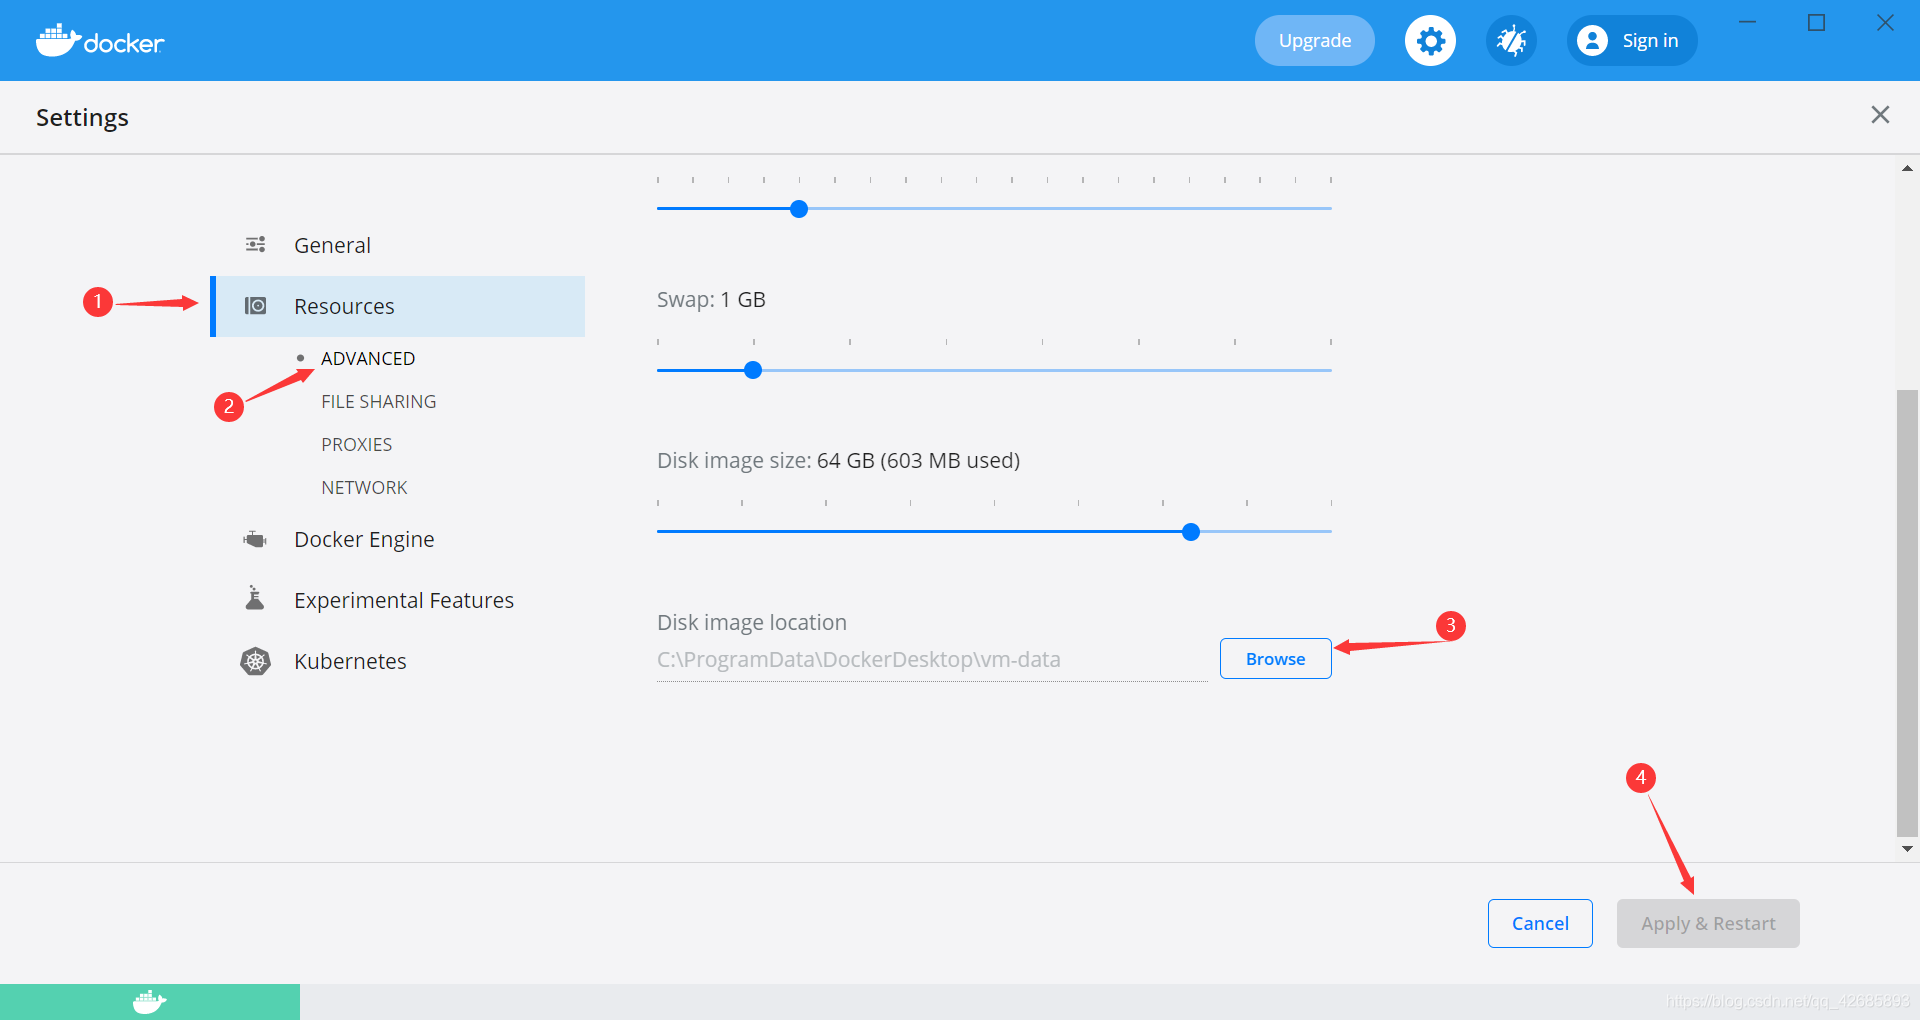This screenshot has height=1020, width=1920.
Task: Close the Settings panel
Action: pyautogui.click(x=1880, y=115)
